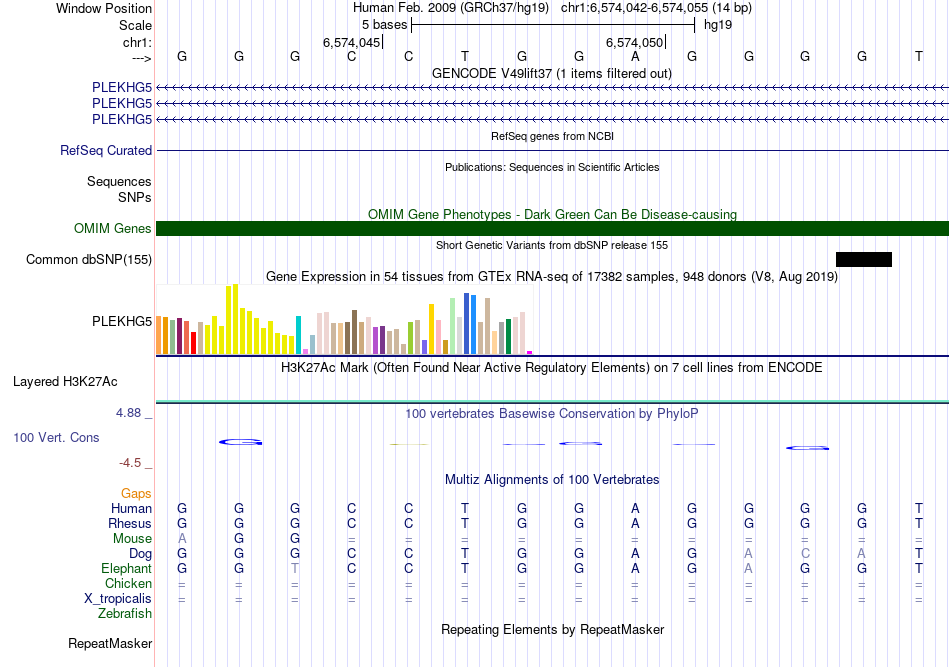Screen dimensions: 950x667
Task: Click the SNPs track label
Action: (135, 197)
